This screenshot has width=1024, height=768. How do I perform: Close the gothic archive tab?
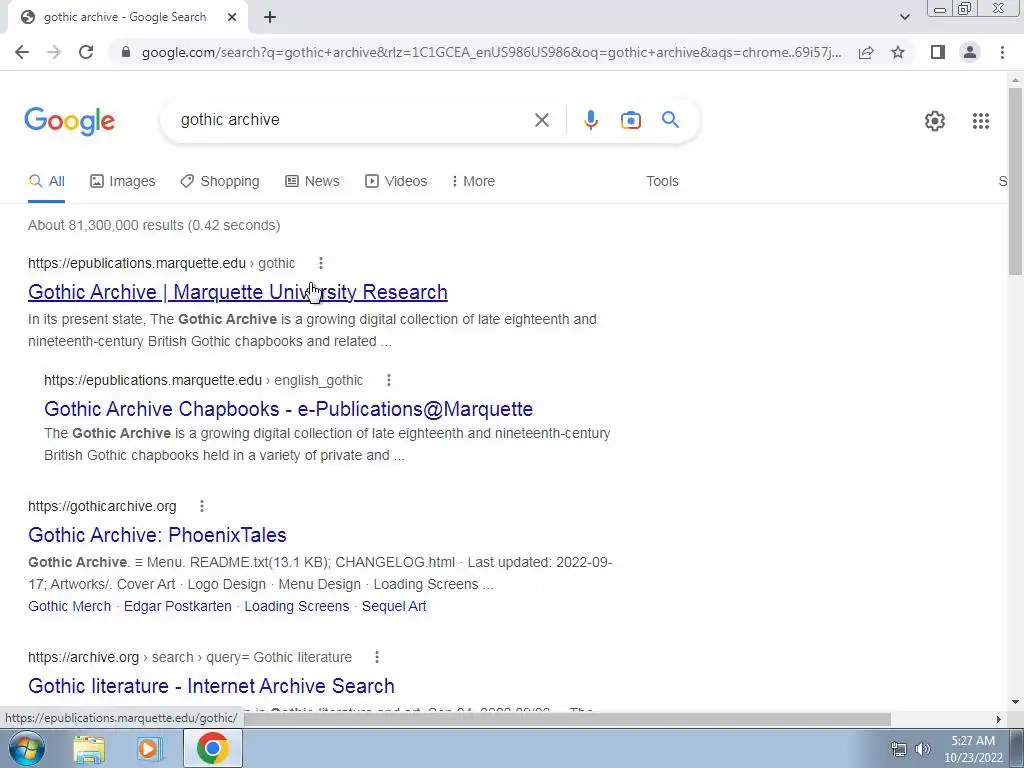(232, 17)
